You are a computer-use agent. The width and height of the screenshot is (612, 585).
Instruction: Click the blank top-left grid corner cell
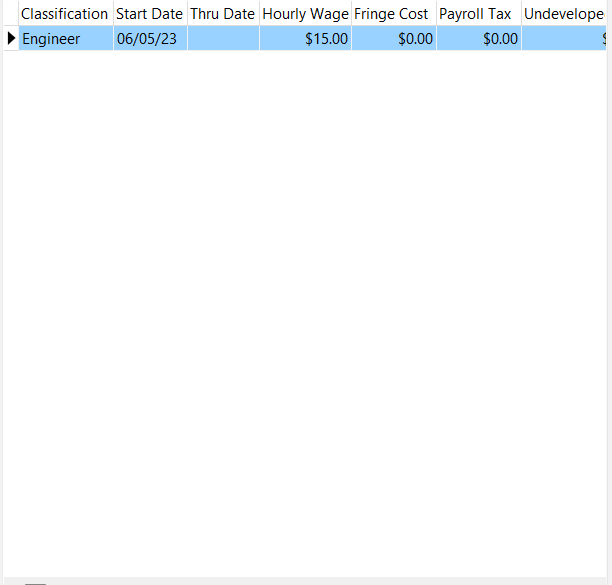click(x=10, y=14)
